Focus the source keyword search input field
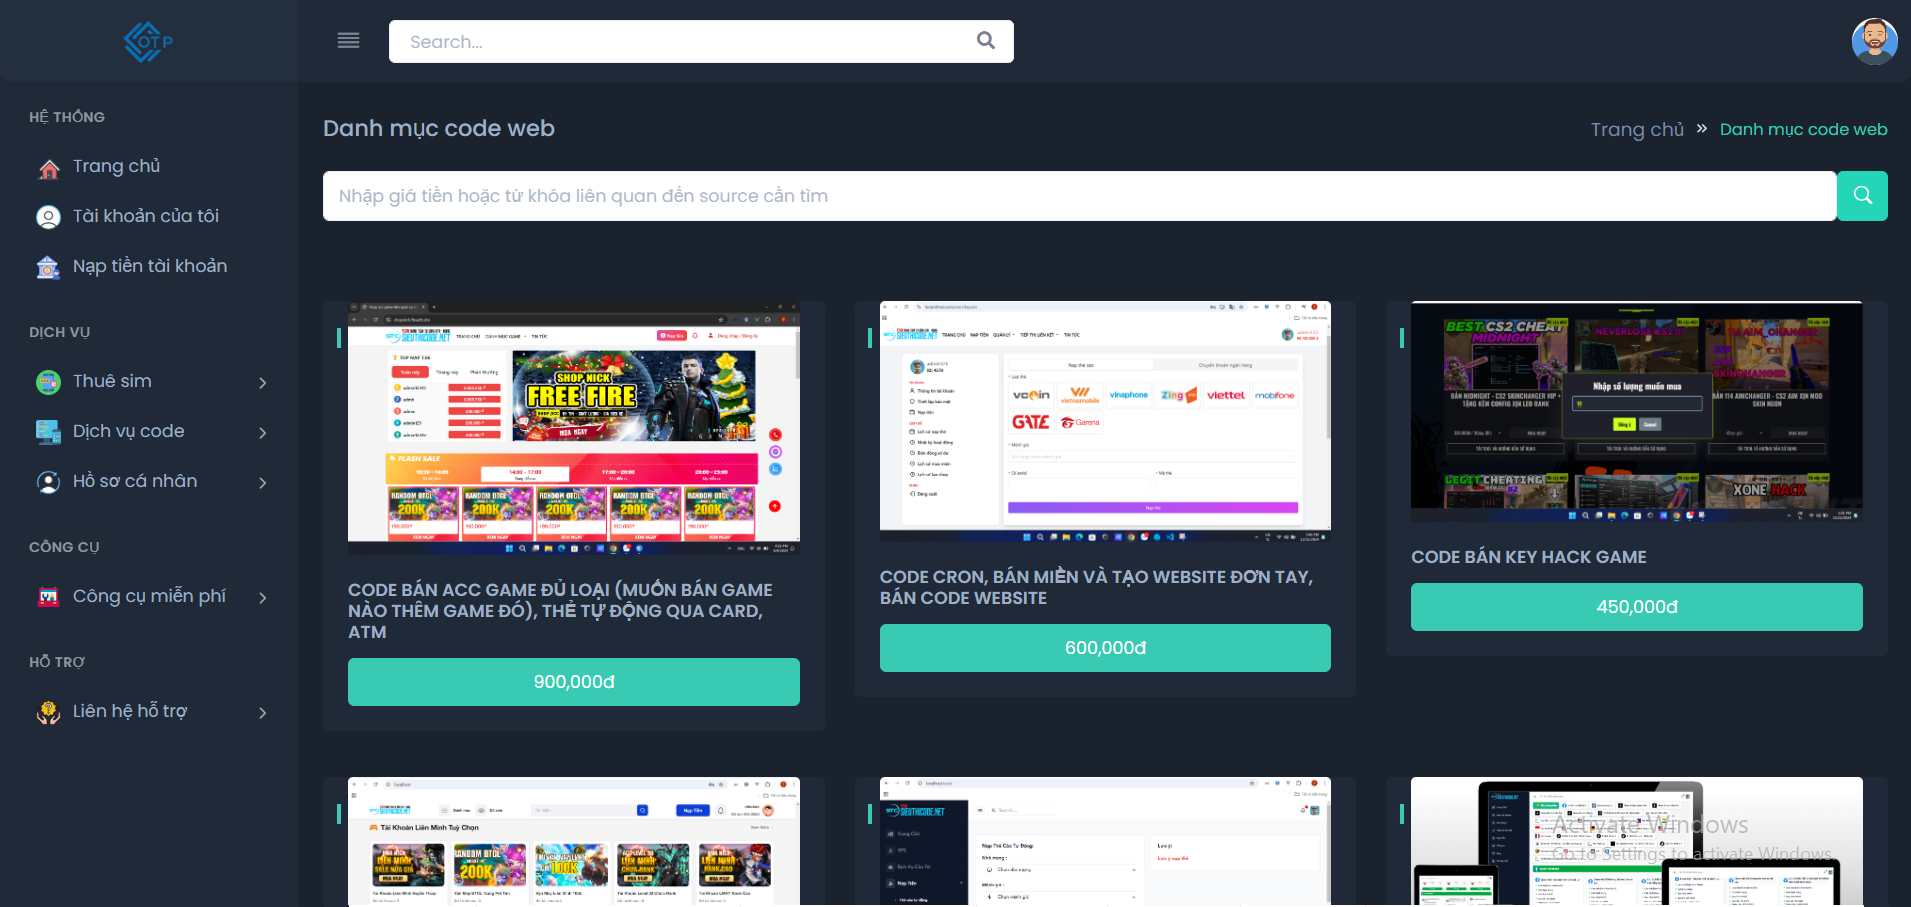 (1079, 196)
